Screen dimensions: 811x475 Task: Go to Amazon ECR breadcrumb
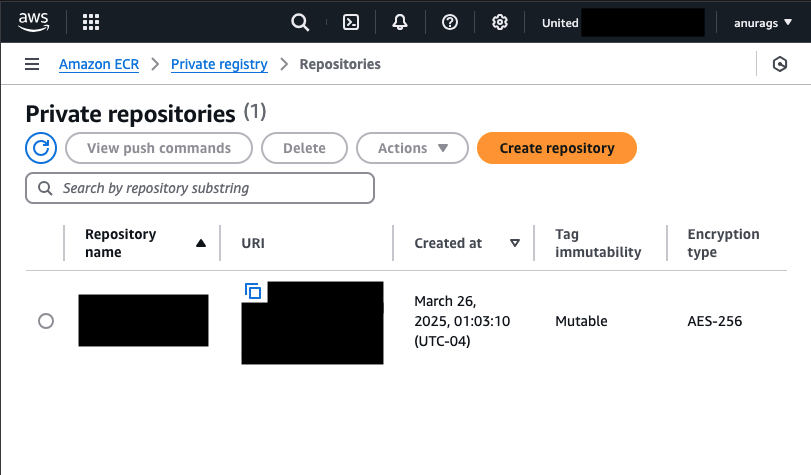[x=99, y=64]
